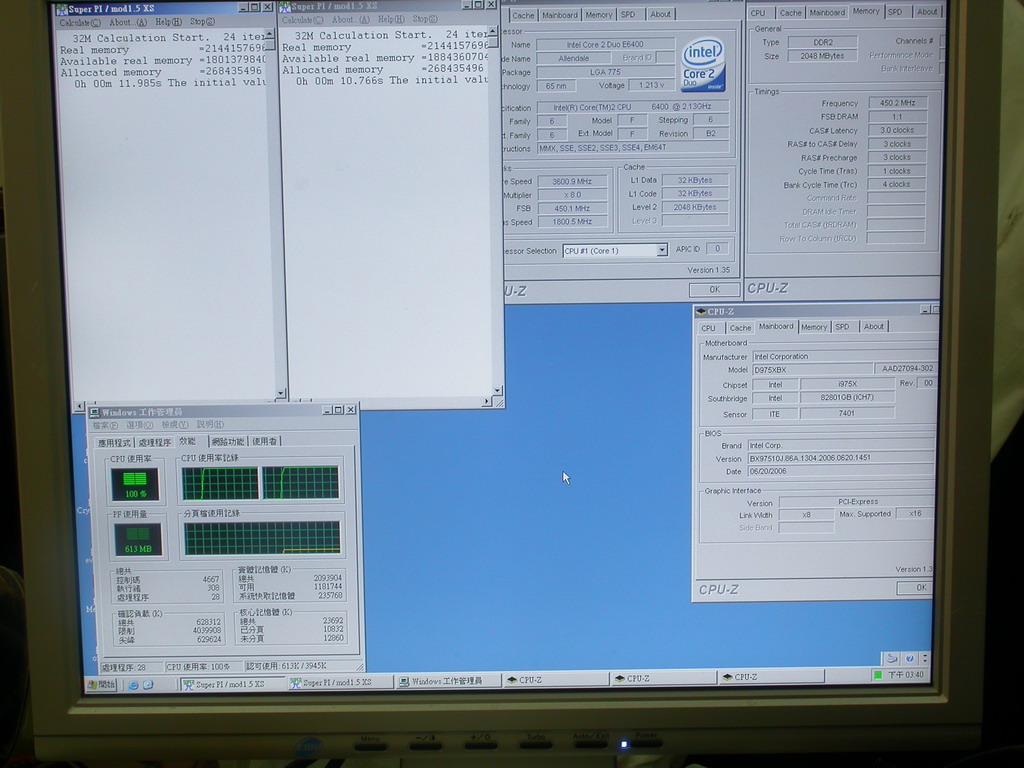Open About menu in left Super PI window
The image size is (1024, 768).
[127, 22]
